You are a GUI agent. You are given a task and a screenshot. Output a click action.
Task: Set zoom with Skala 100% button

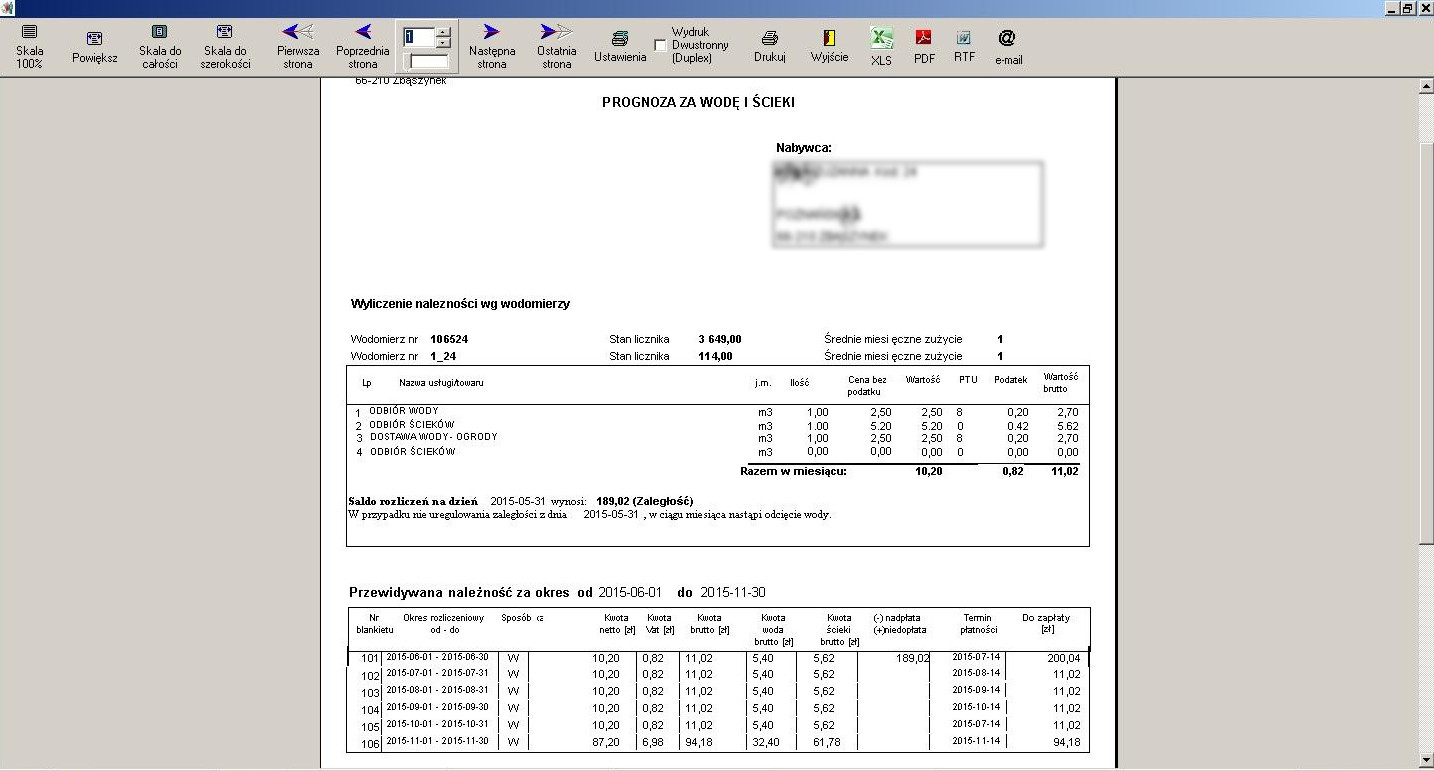pyautogui.click(x=29, y=47)
